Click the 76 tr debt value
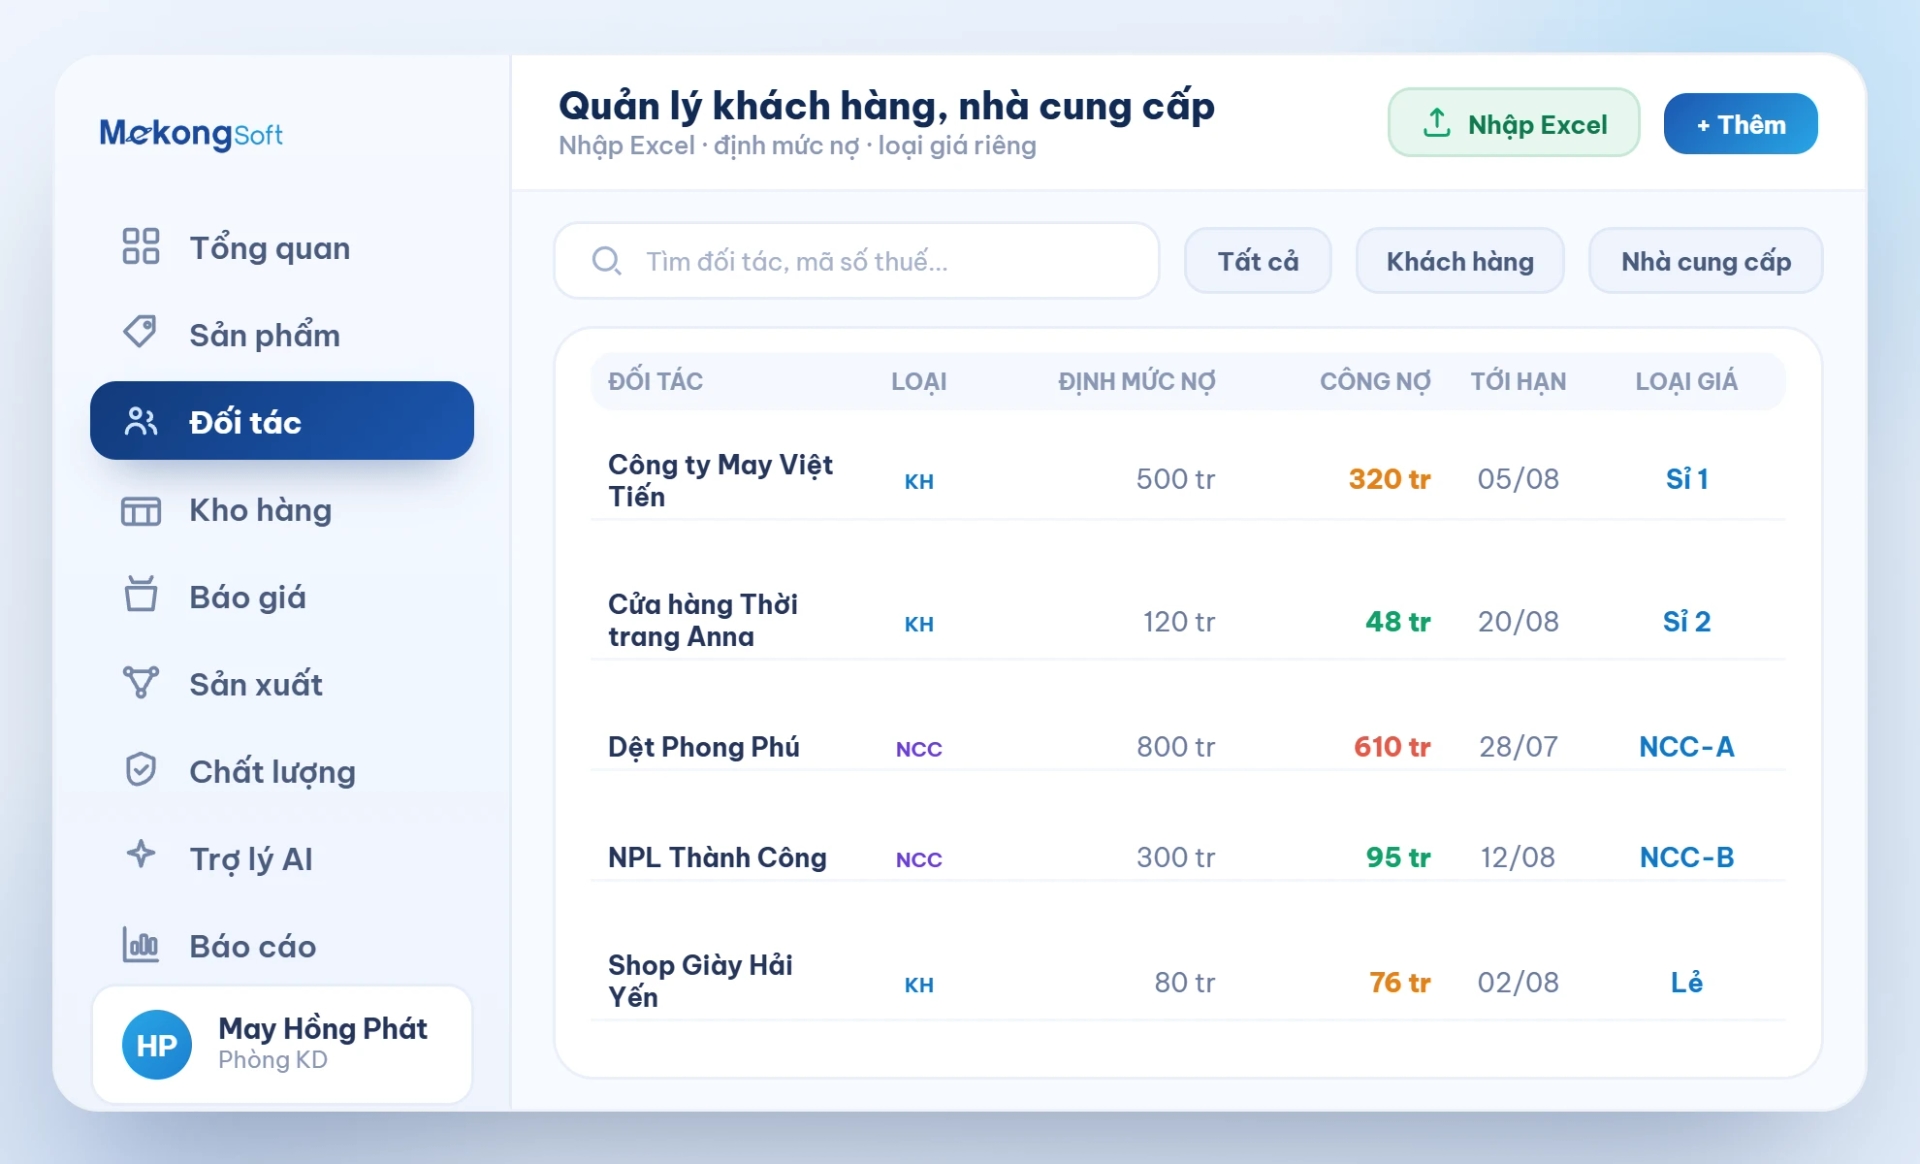 (1400, 982)
